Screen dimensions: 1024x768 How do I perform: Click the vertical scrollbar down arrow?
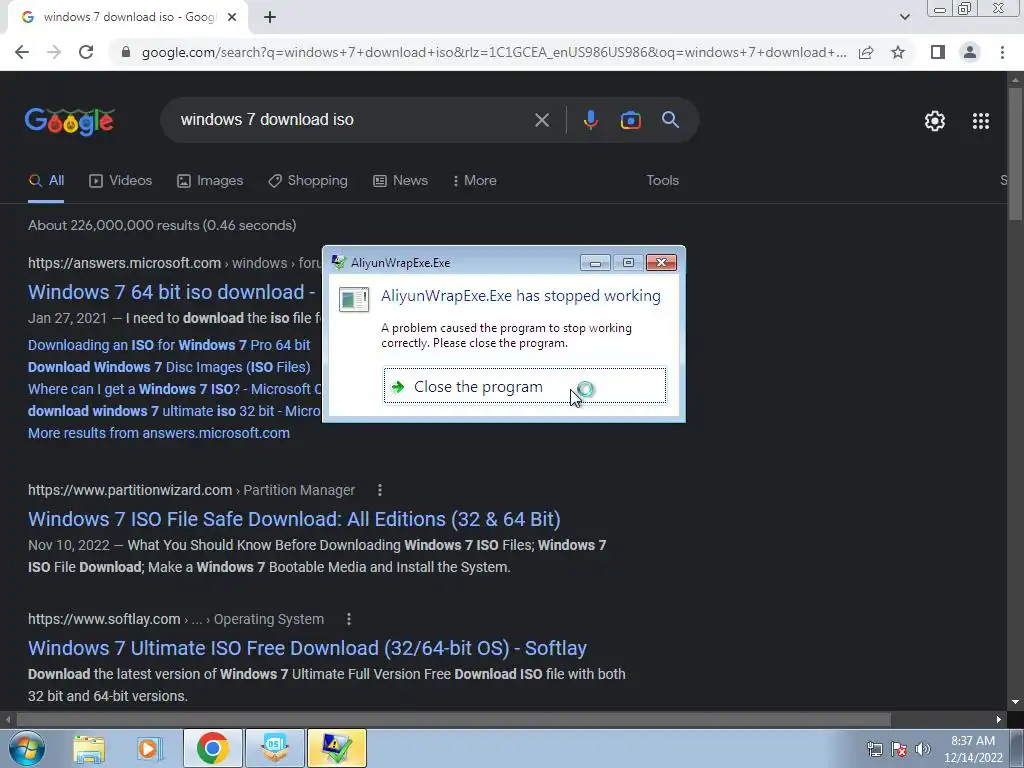(1015, 703)
